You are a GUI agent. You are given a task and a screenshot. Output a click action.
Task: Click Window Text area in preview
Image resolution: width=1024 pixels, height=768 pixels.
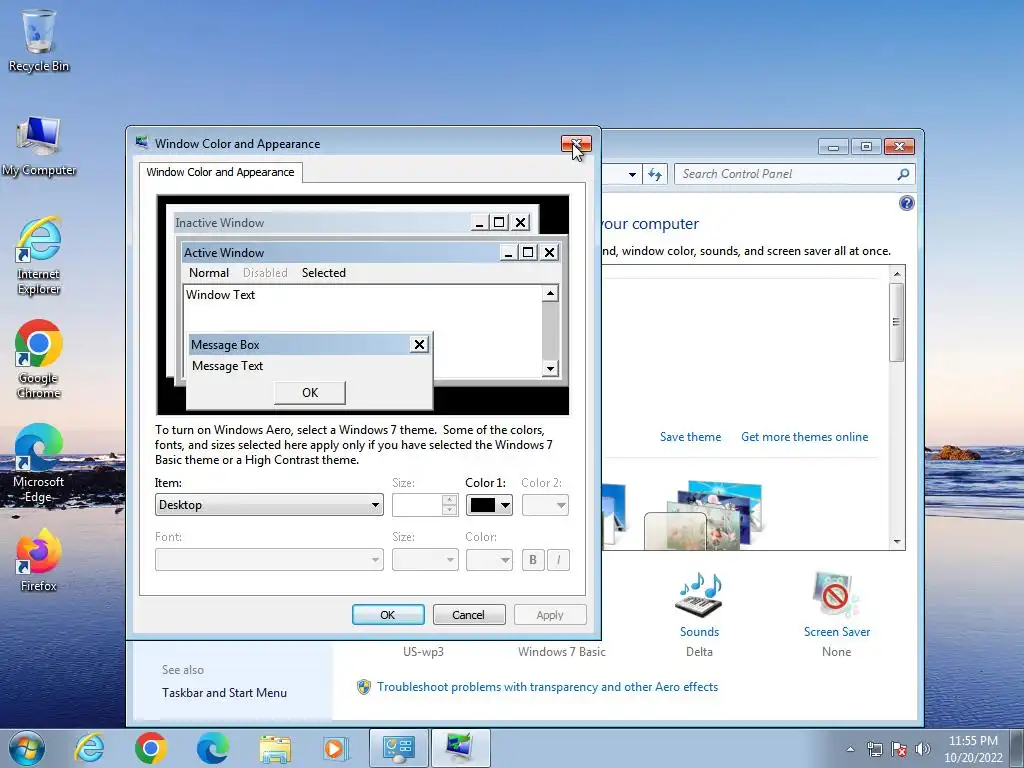(x=362, y=330)
